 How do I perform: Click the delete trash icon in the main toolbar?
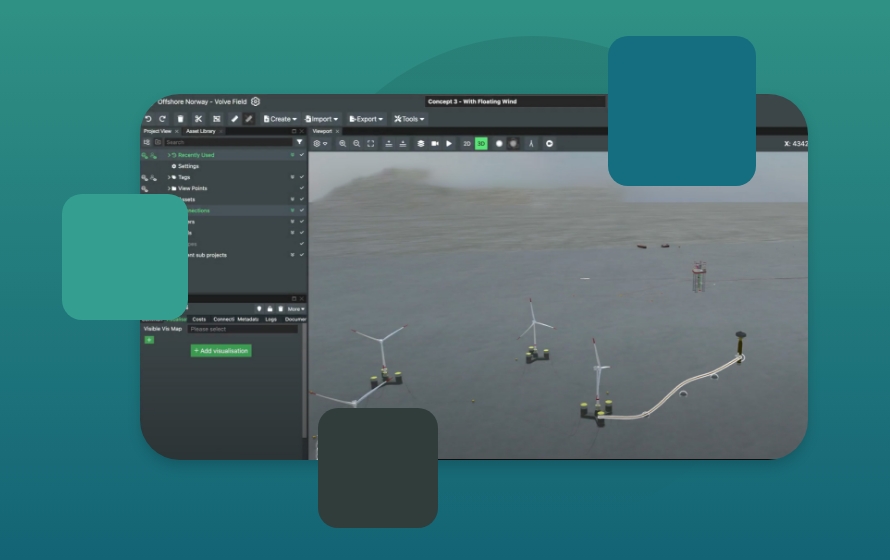(x=181, y=119)
